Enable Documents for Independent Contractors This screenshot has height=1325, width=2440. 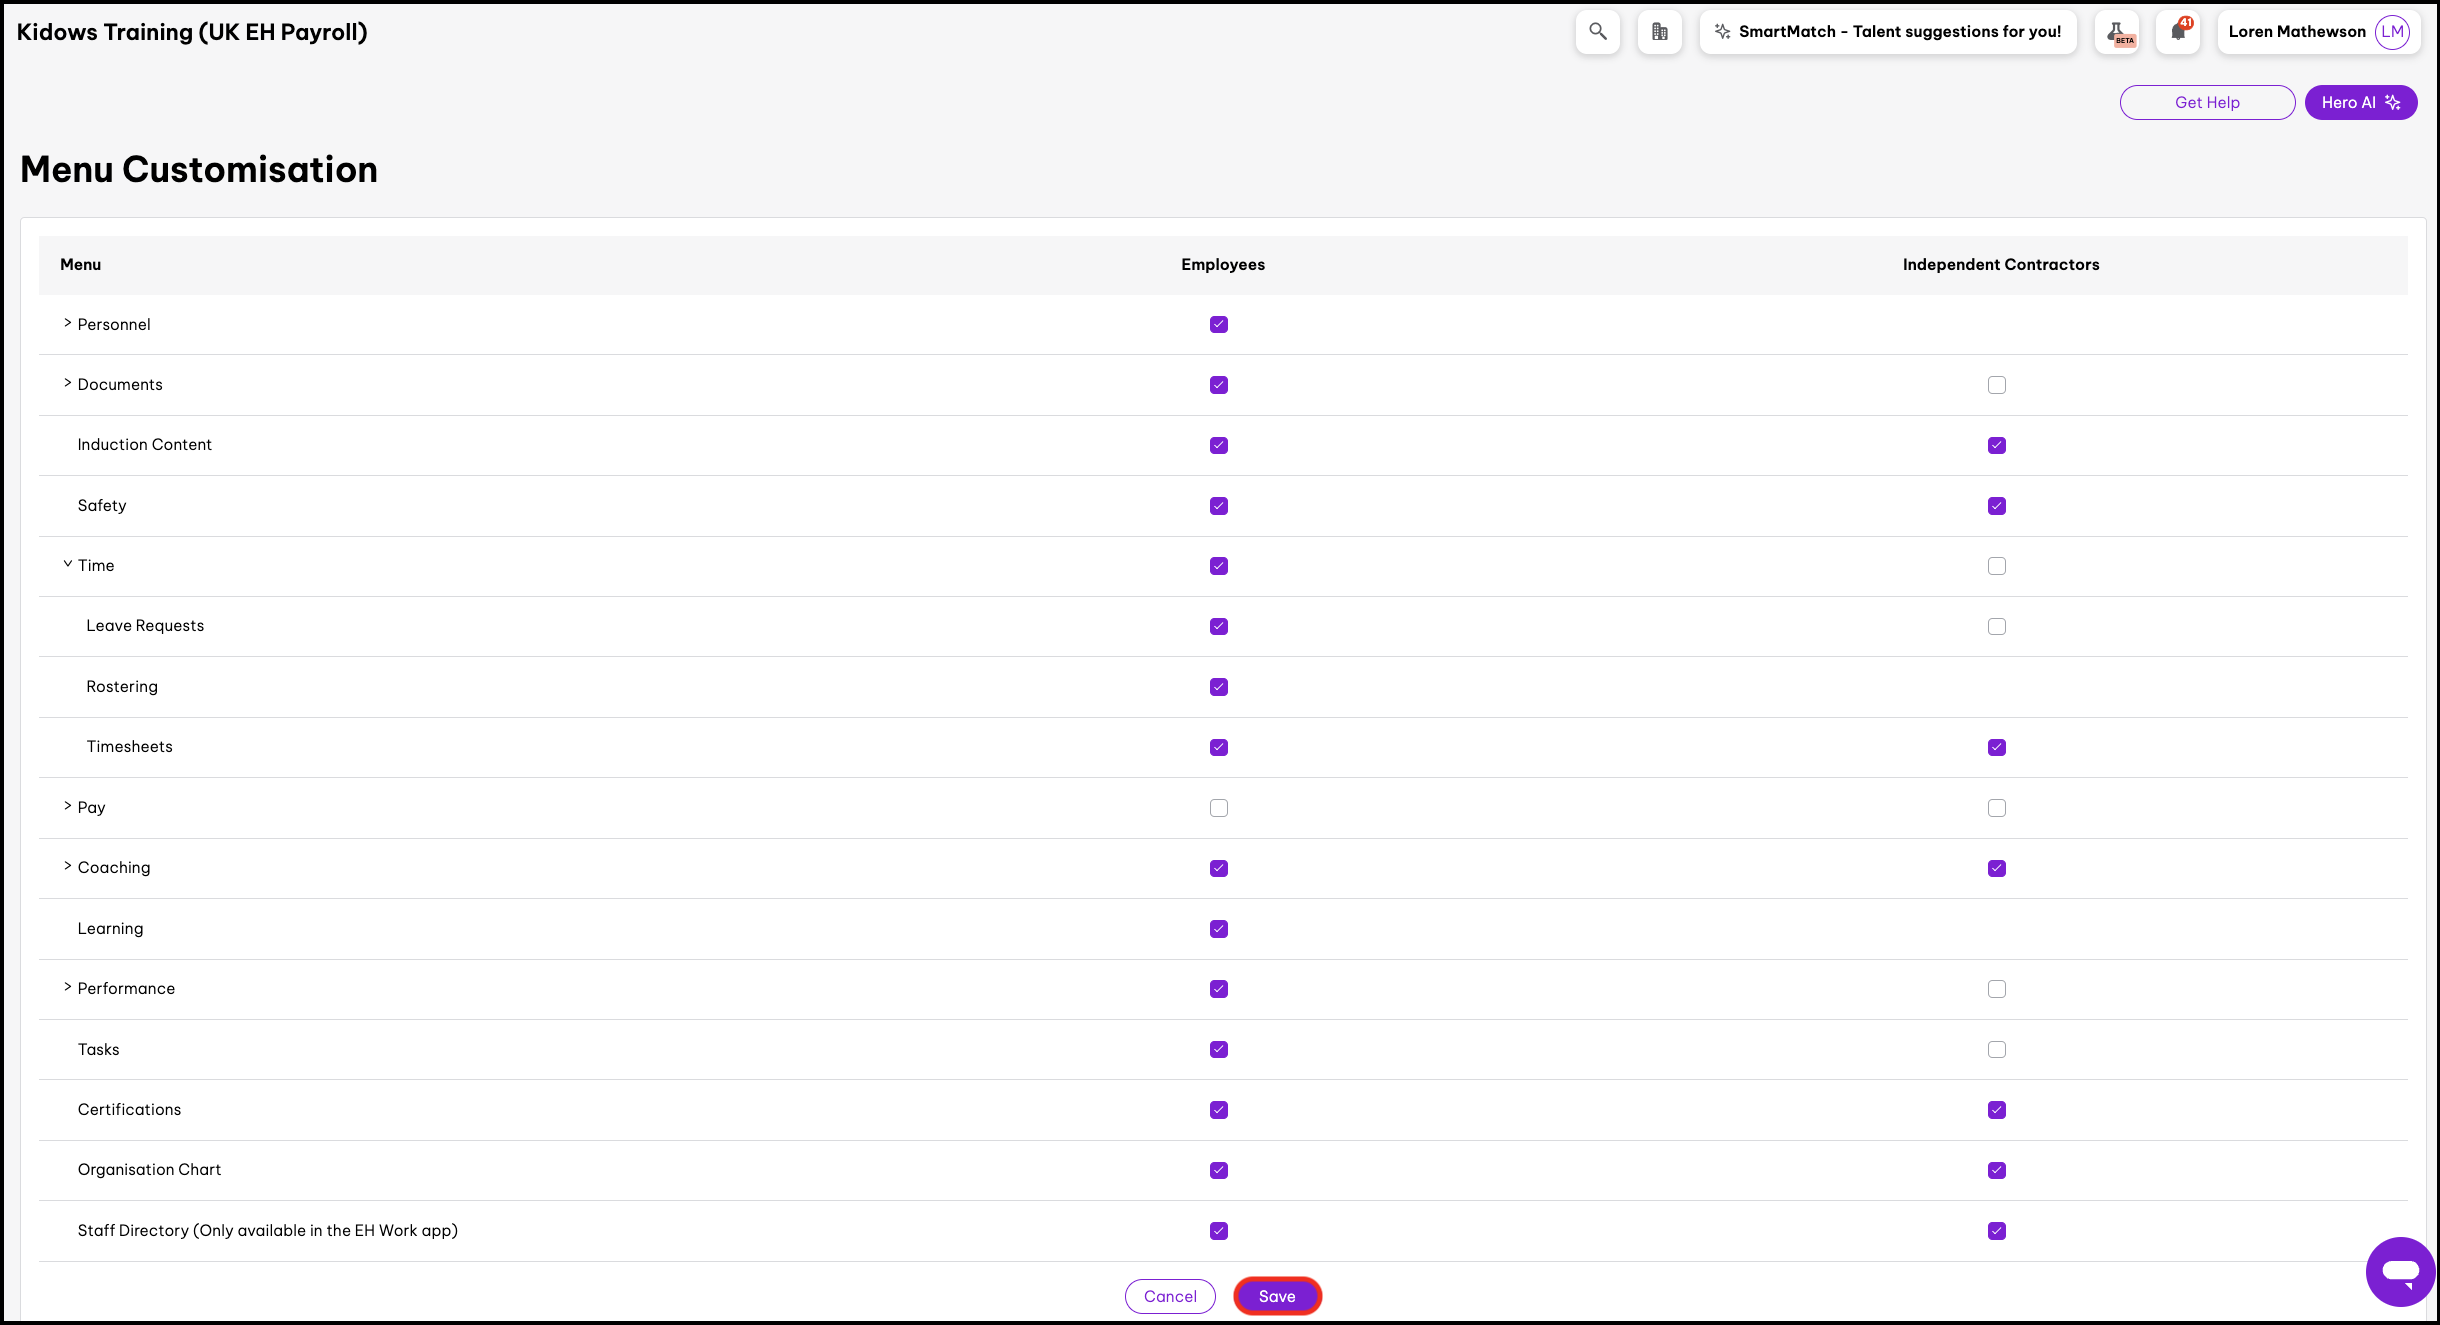1996,385
